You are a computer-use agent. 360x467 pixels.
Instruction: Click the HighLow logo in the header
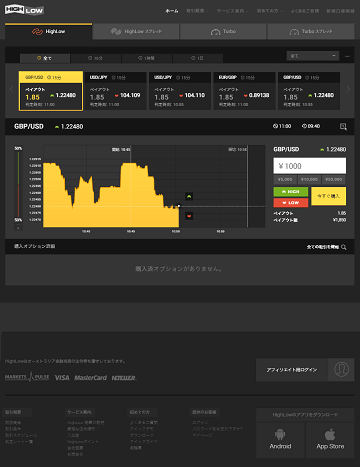click(24, 10)
